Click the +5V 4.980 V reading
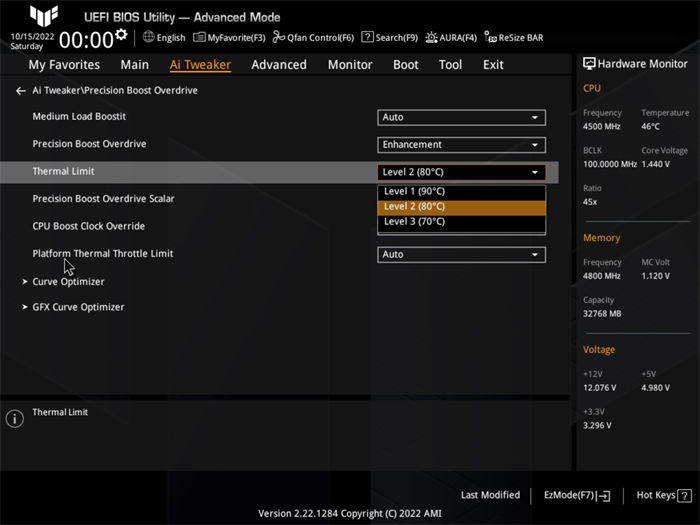This screenshot has width=700, height=525. (655, 388)
